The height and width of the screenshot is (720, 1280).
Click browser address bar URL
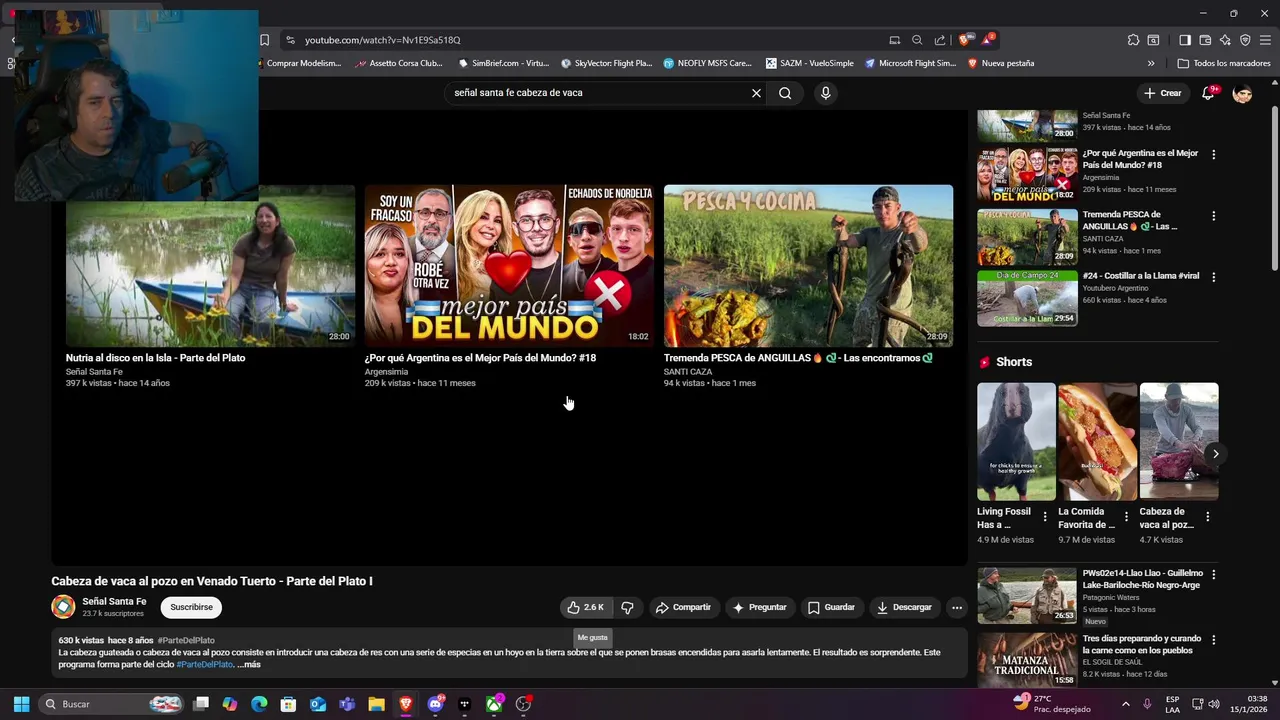(x=382, y=40)
